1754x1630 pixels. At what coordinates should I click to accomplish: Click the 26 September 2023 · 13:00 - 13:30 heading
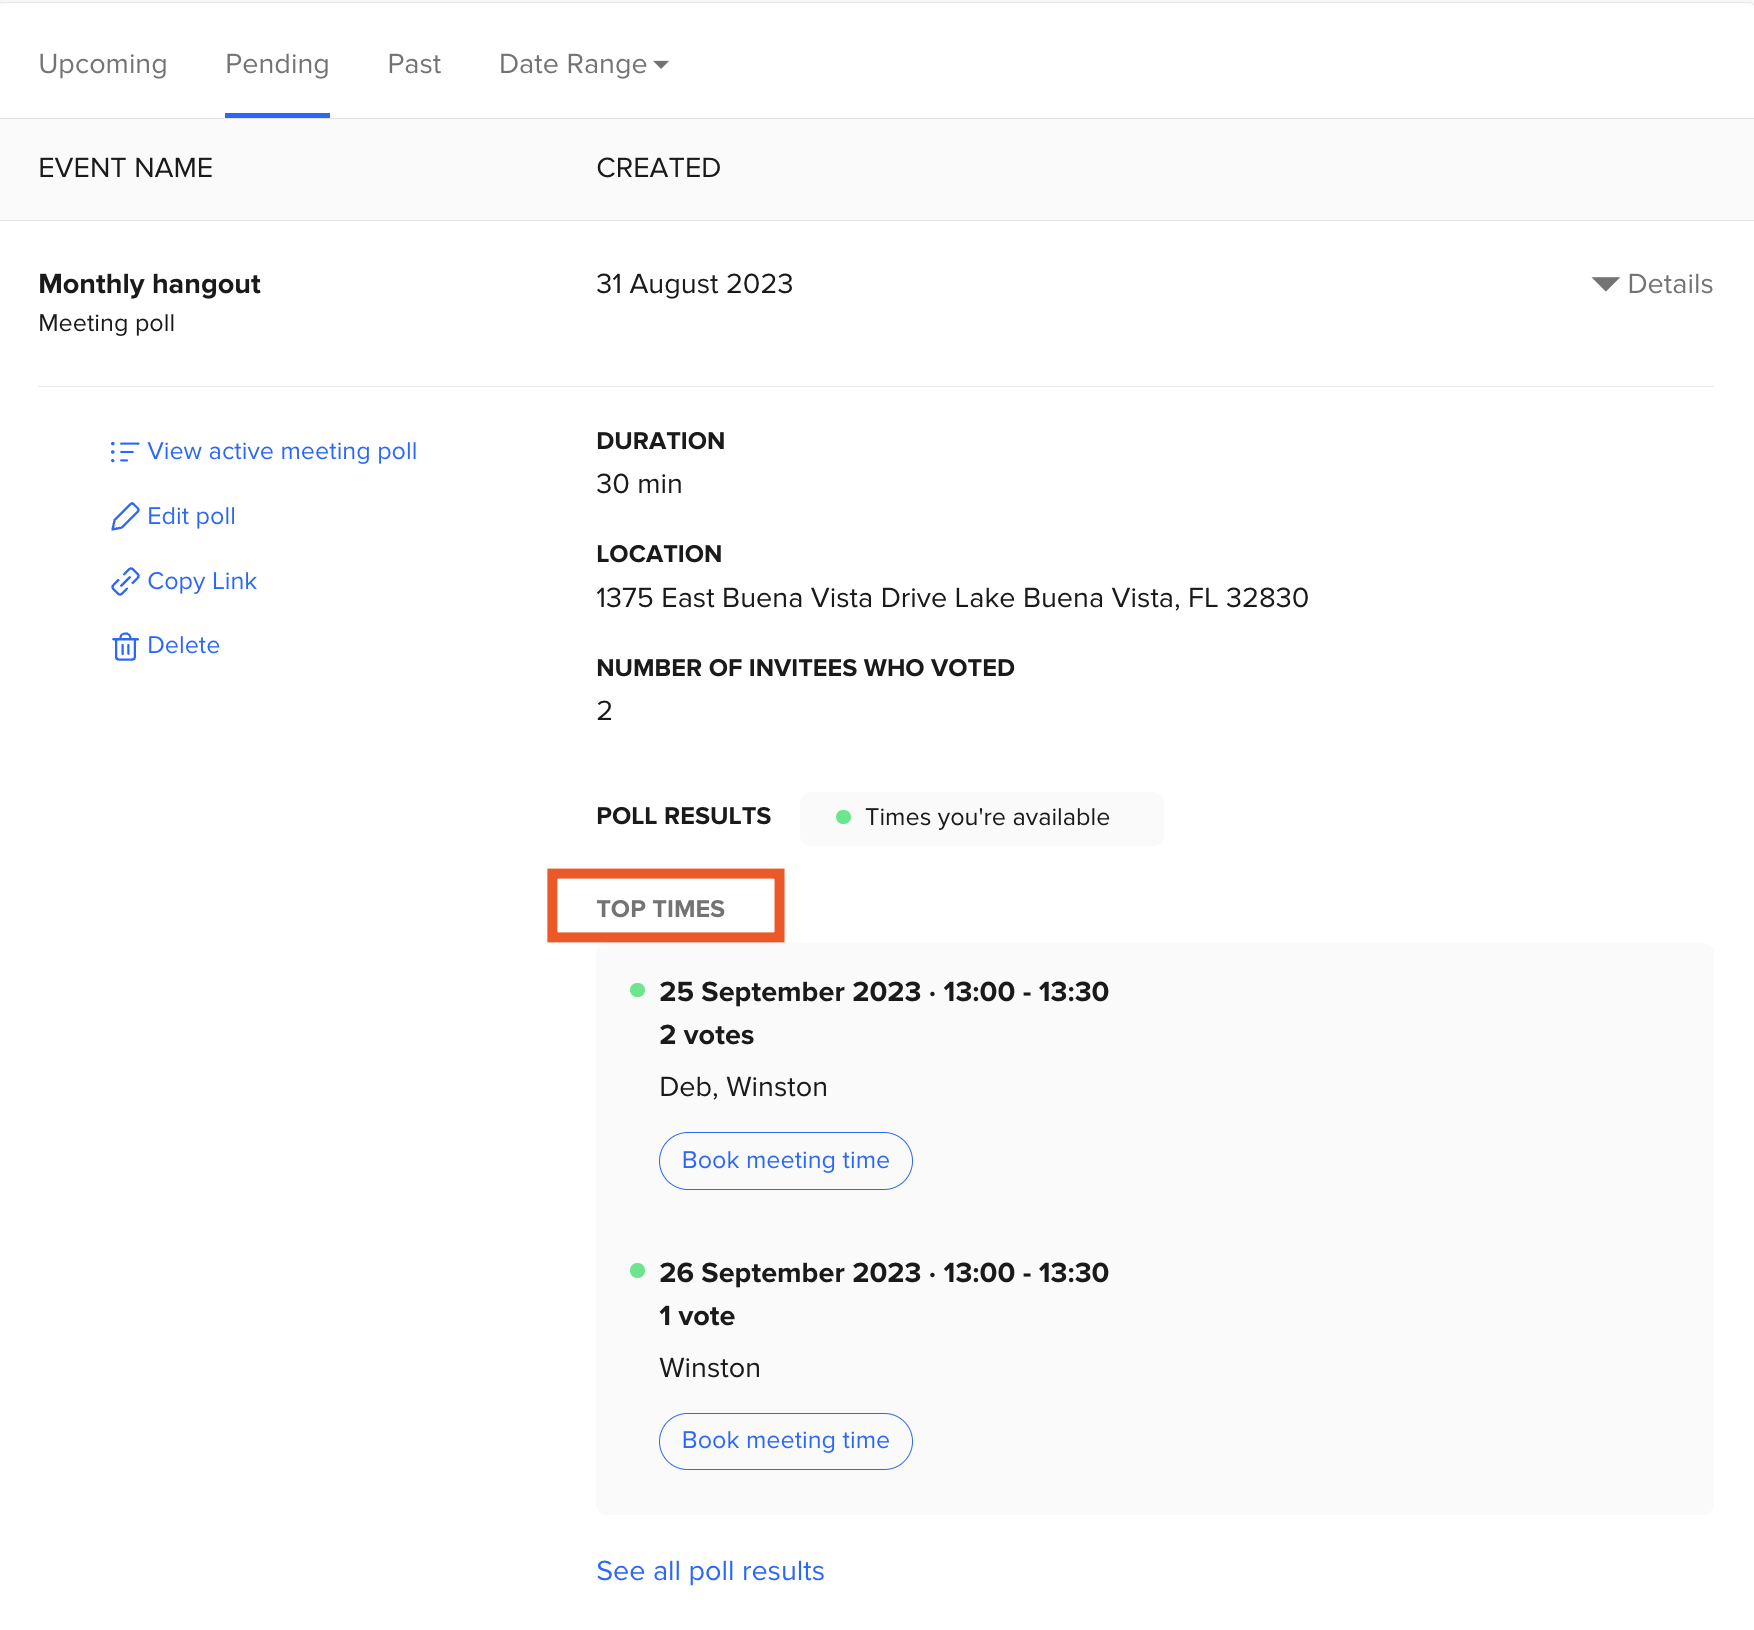point(884,1273)
